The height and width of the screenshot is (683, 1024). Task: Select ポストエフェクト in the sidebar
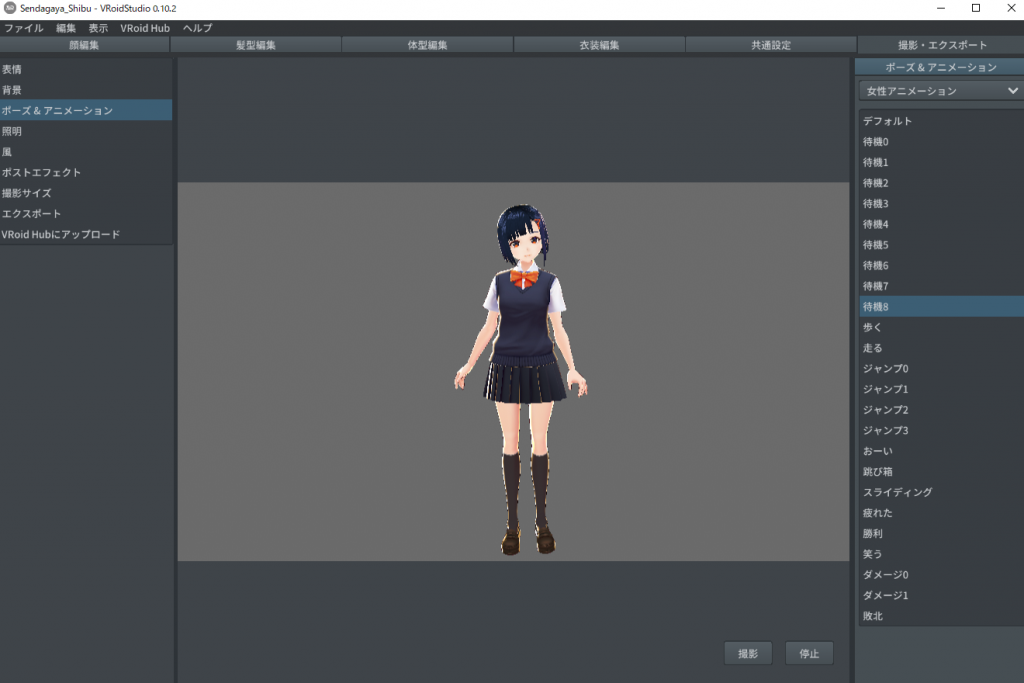pyautogui.click(x=42, y=172)
